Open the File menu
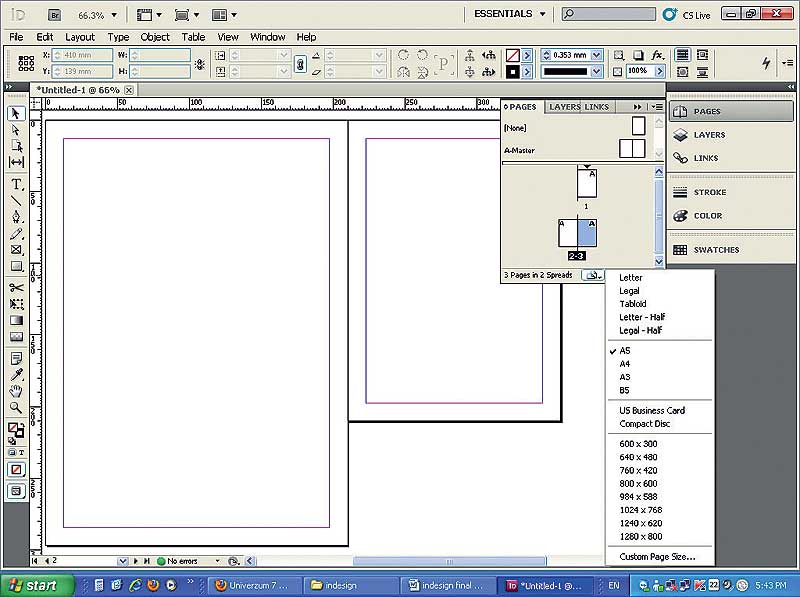Viewport: 800px width, 597px height. (x=16, y=37)
